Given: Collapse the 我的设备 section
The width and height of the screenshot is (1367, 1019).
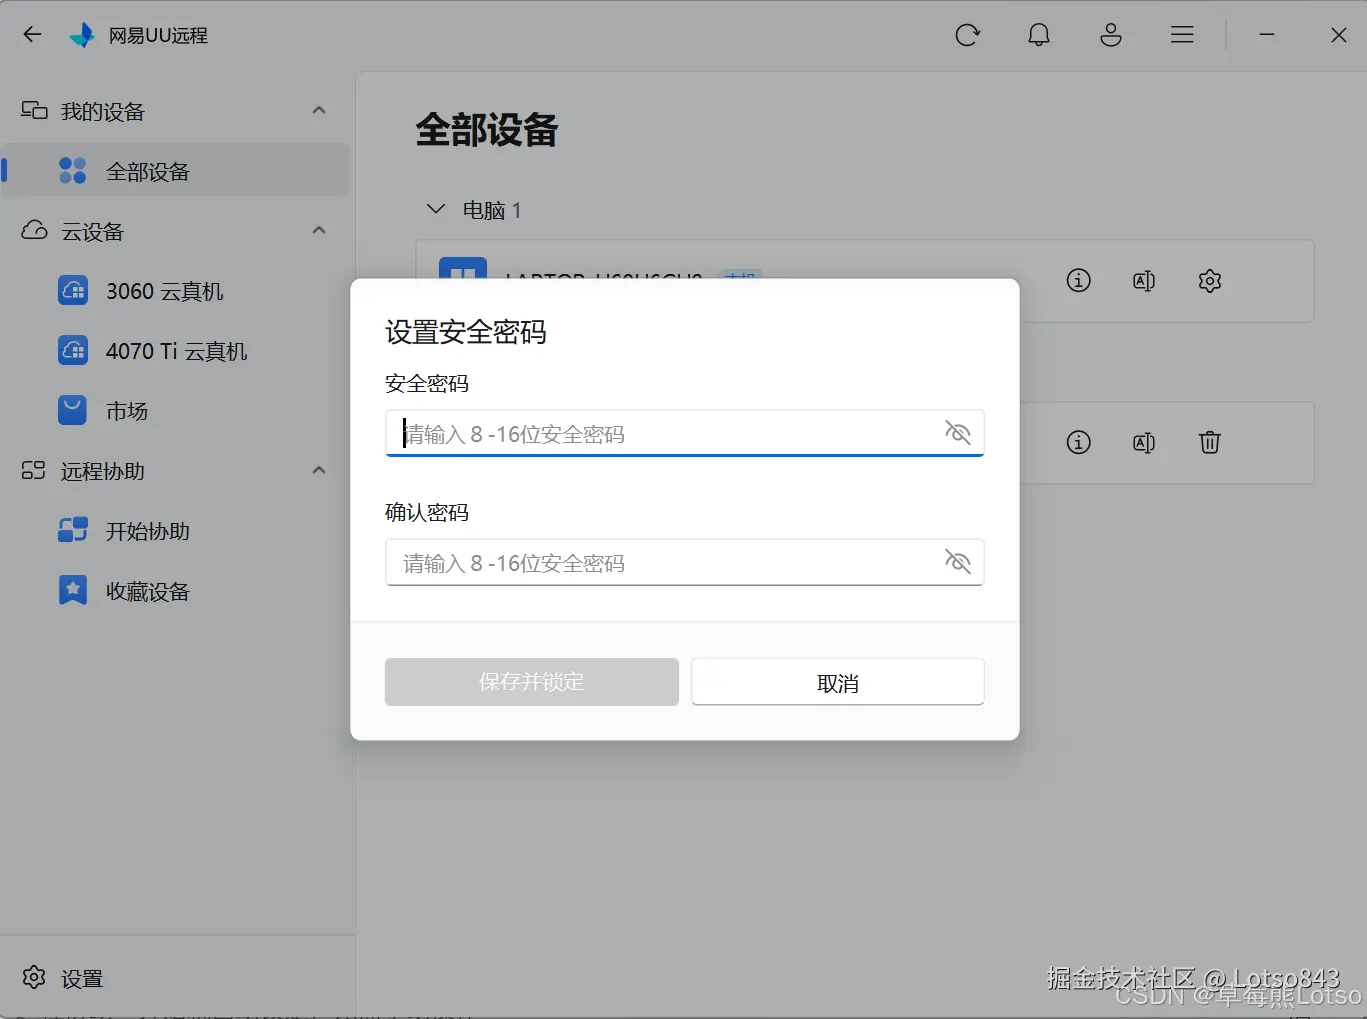Looking at the screenshot, I should 318,110.
